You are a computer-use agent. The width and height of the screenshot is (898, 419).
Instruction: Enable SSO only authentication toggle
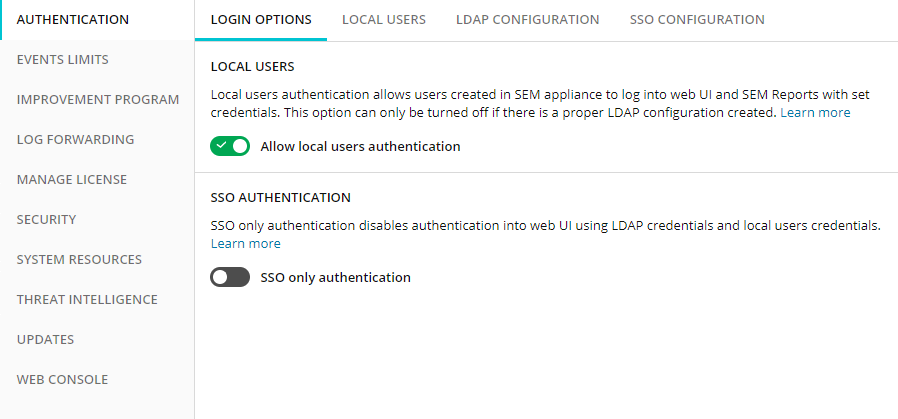[230, 278]
